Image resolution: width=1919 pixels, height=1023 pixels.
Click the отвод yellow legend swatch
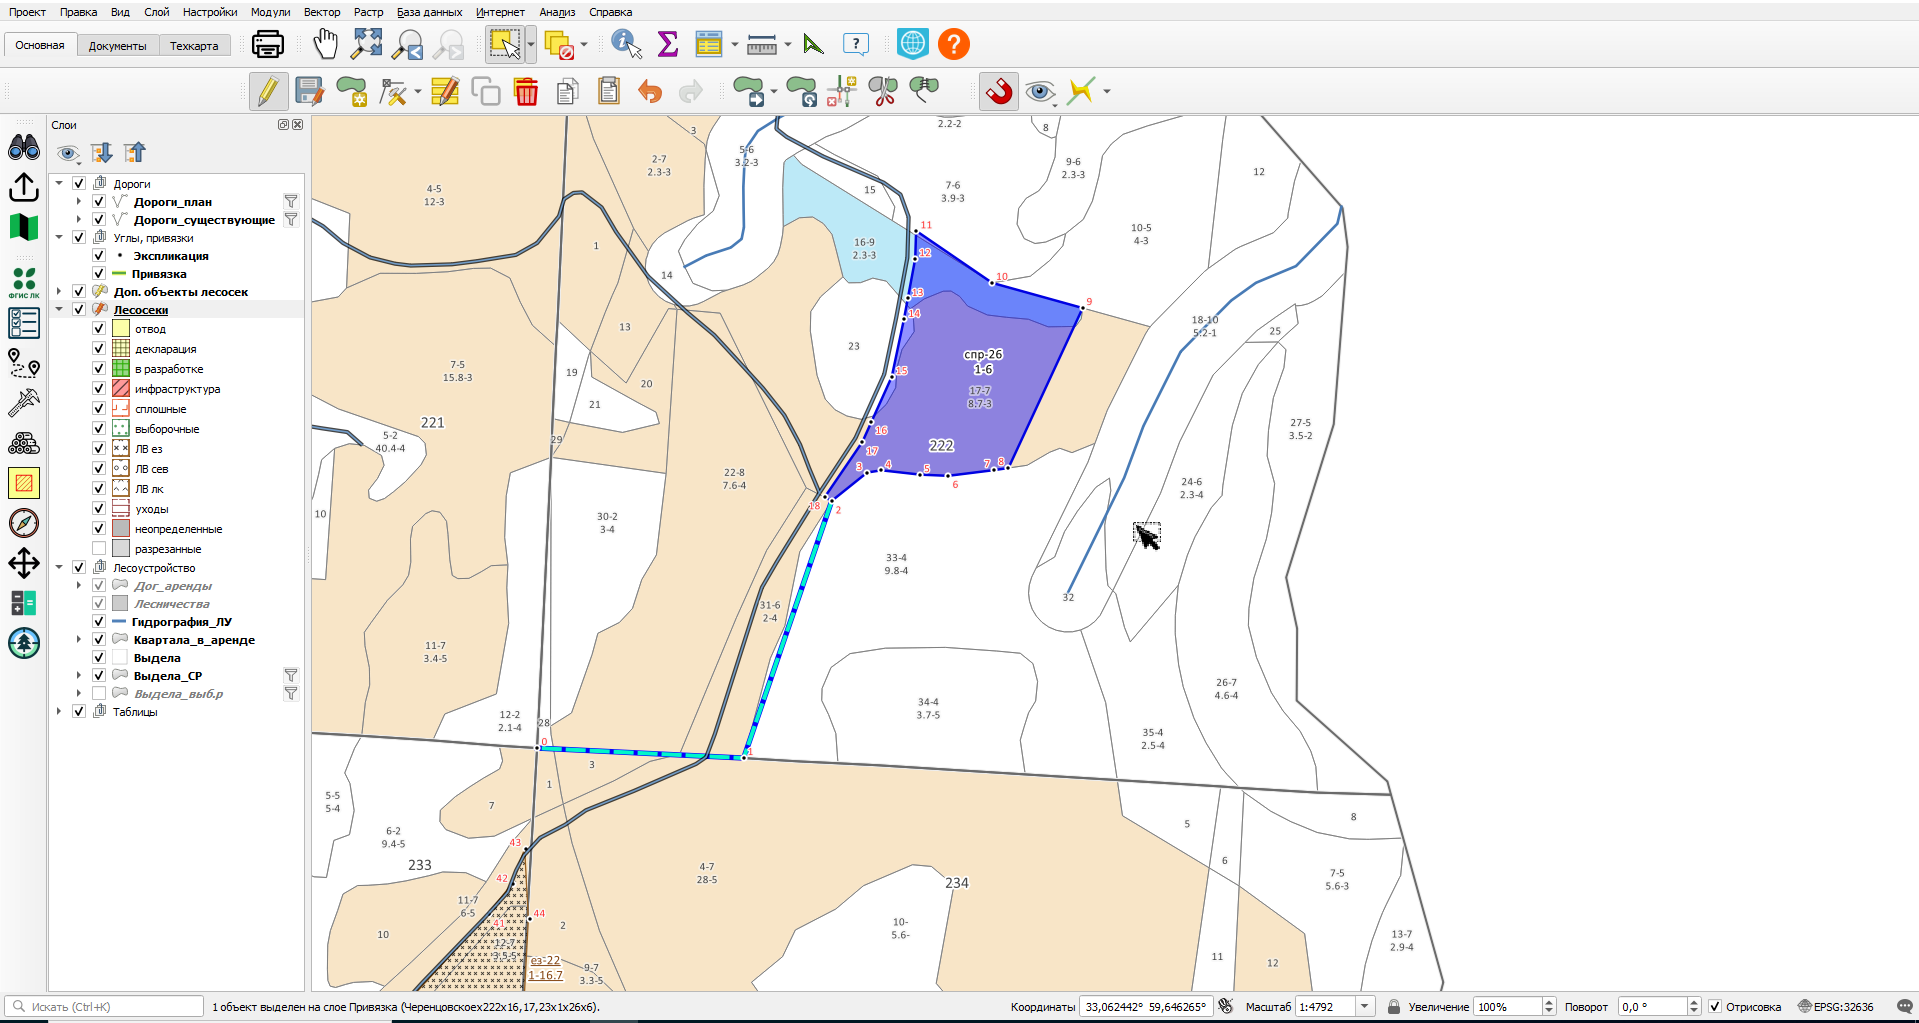[121, 329]
